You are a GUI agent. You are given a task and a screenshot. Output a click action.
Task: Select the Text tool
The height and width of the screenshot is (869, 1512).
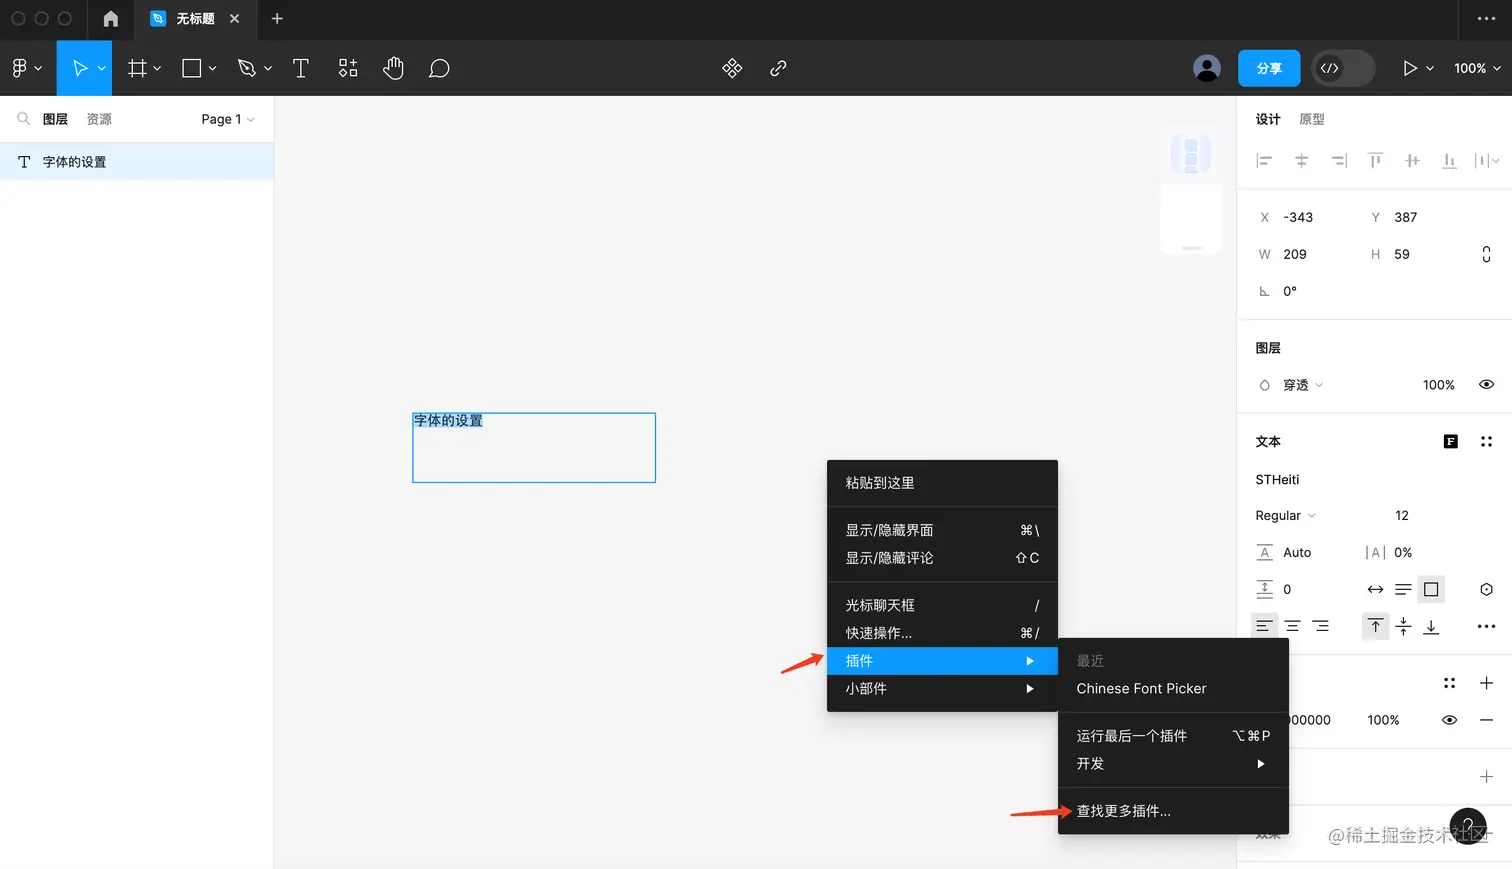tap(300, 68)
